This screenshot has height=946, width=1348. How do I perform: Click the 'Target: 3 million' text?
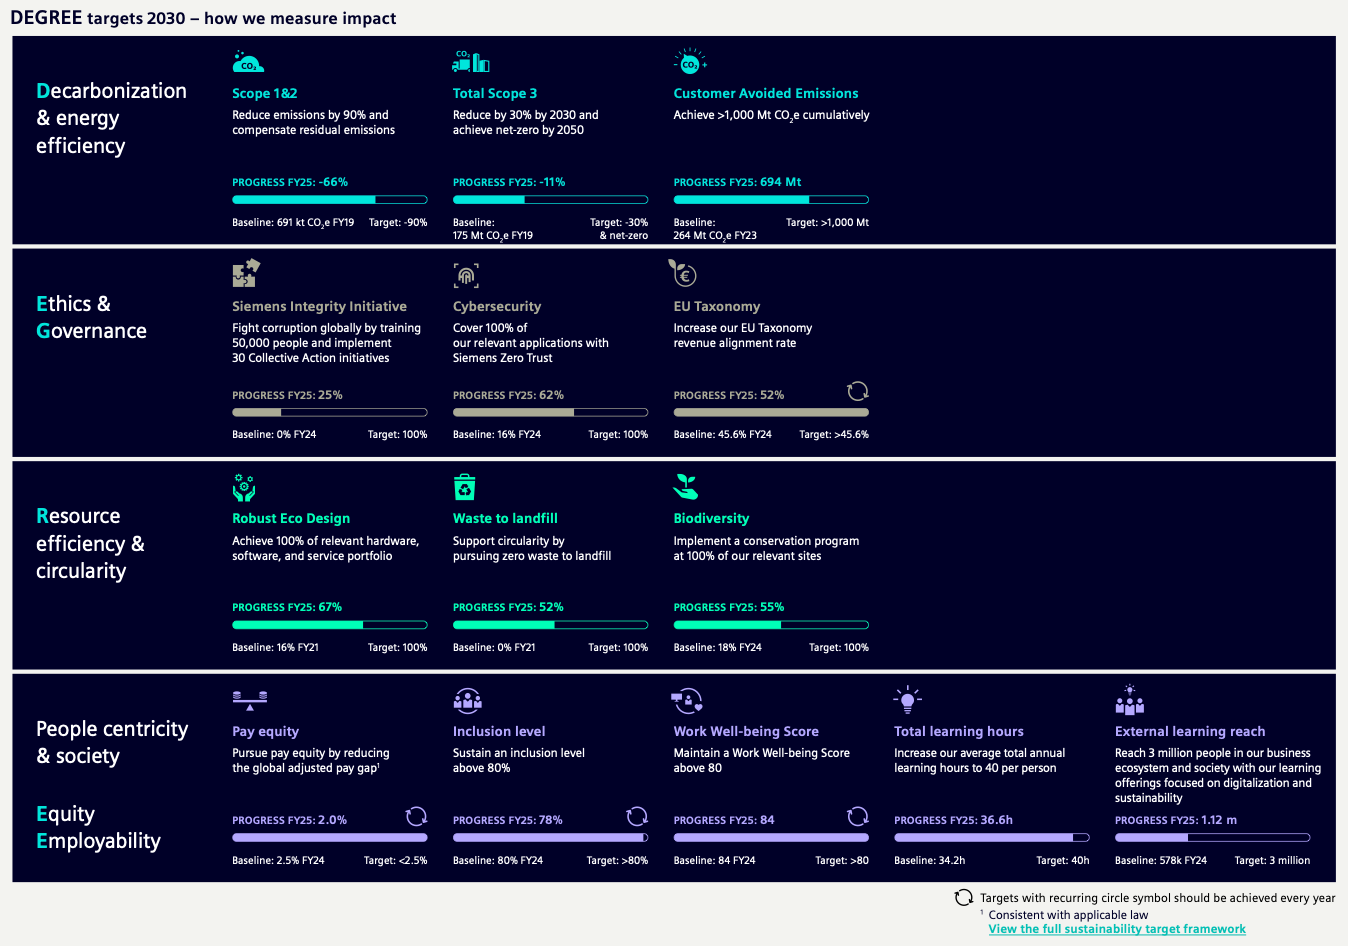[x=1272, y=860]
